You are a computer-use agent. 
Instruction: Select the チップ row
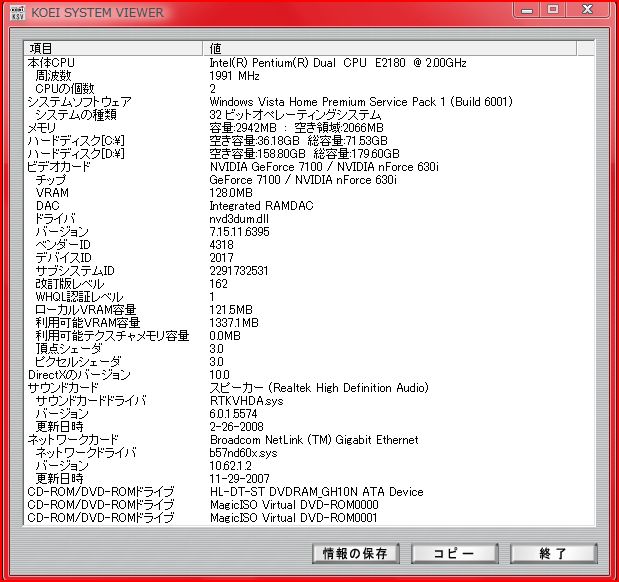(x=51, y=180)
